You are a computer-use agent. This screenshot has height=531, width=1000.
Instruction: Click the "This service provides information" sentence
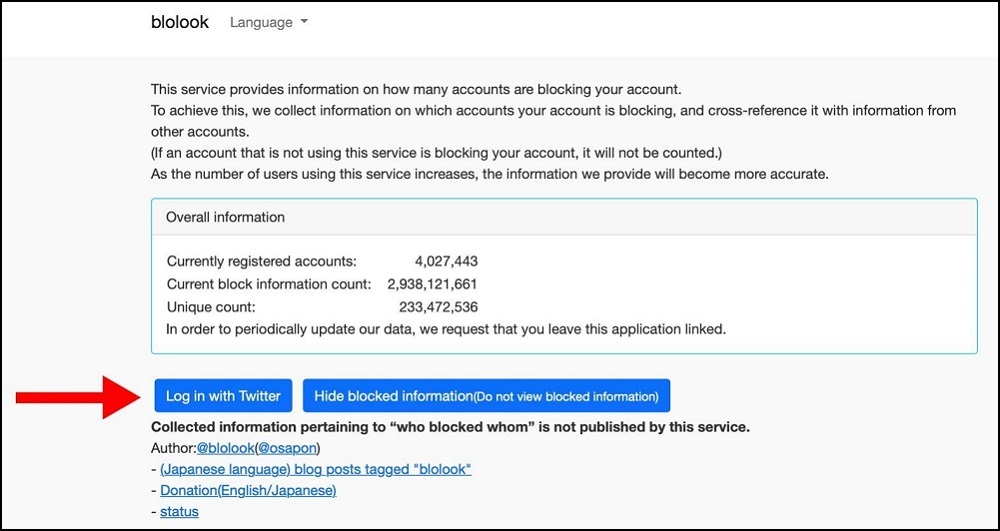416,89
